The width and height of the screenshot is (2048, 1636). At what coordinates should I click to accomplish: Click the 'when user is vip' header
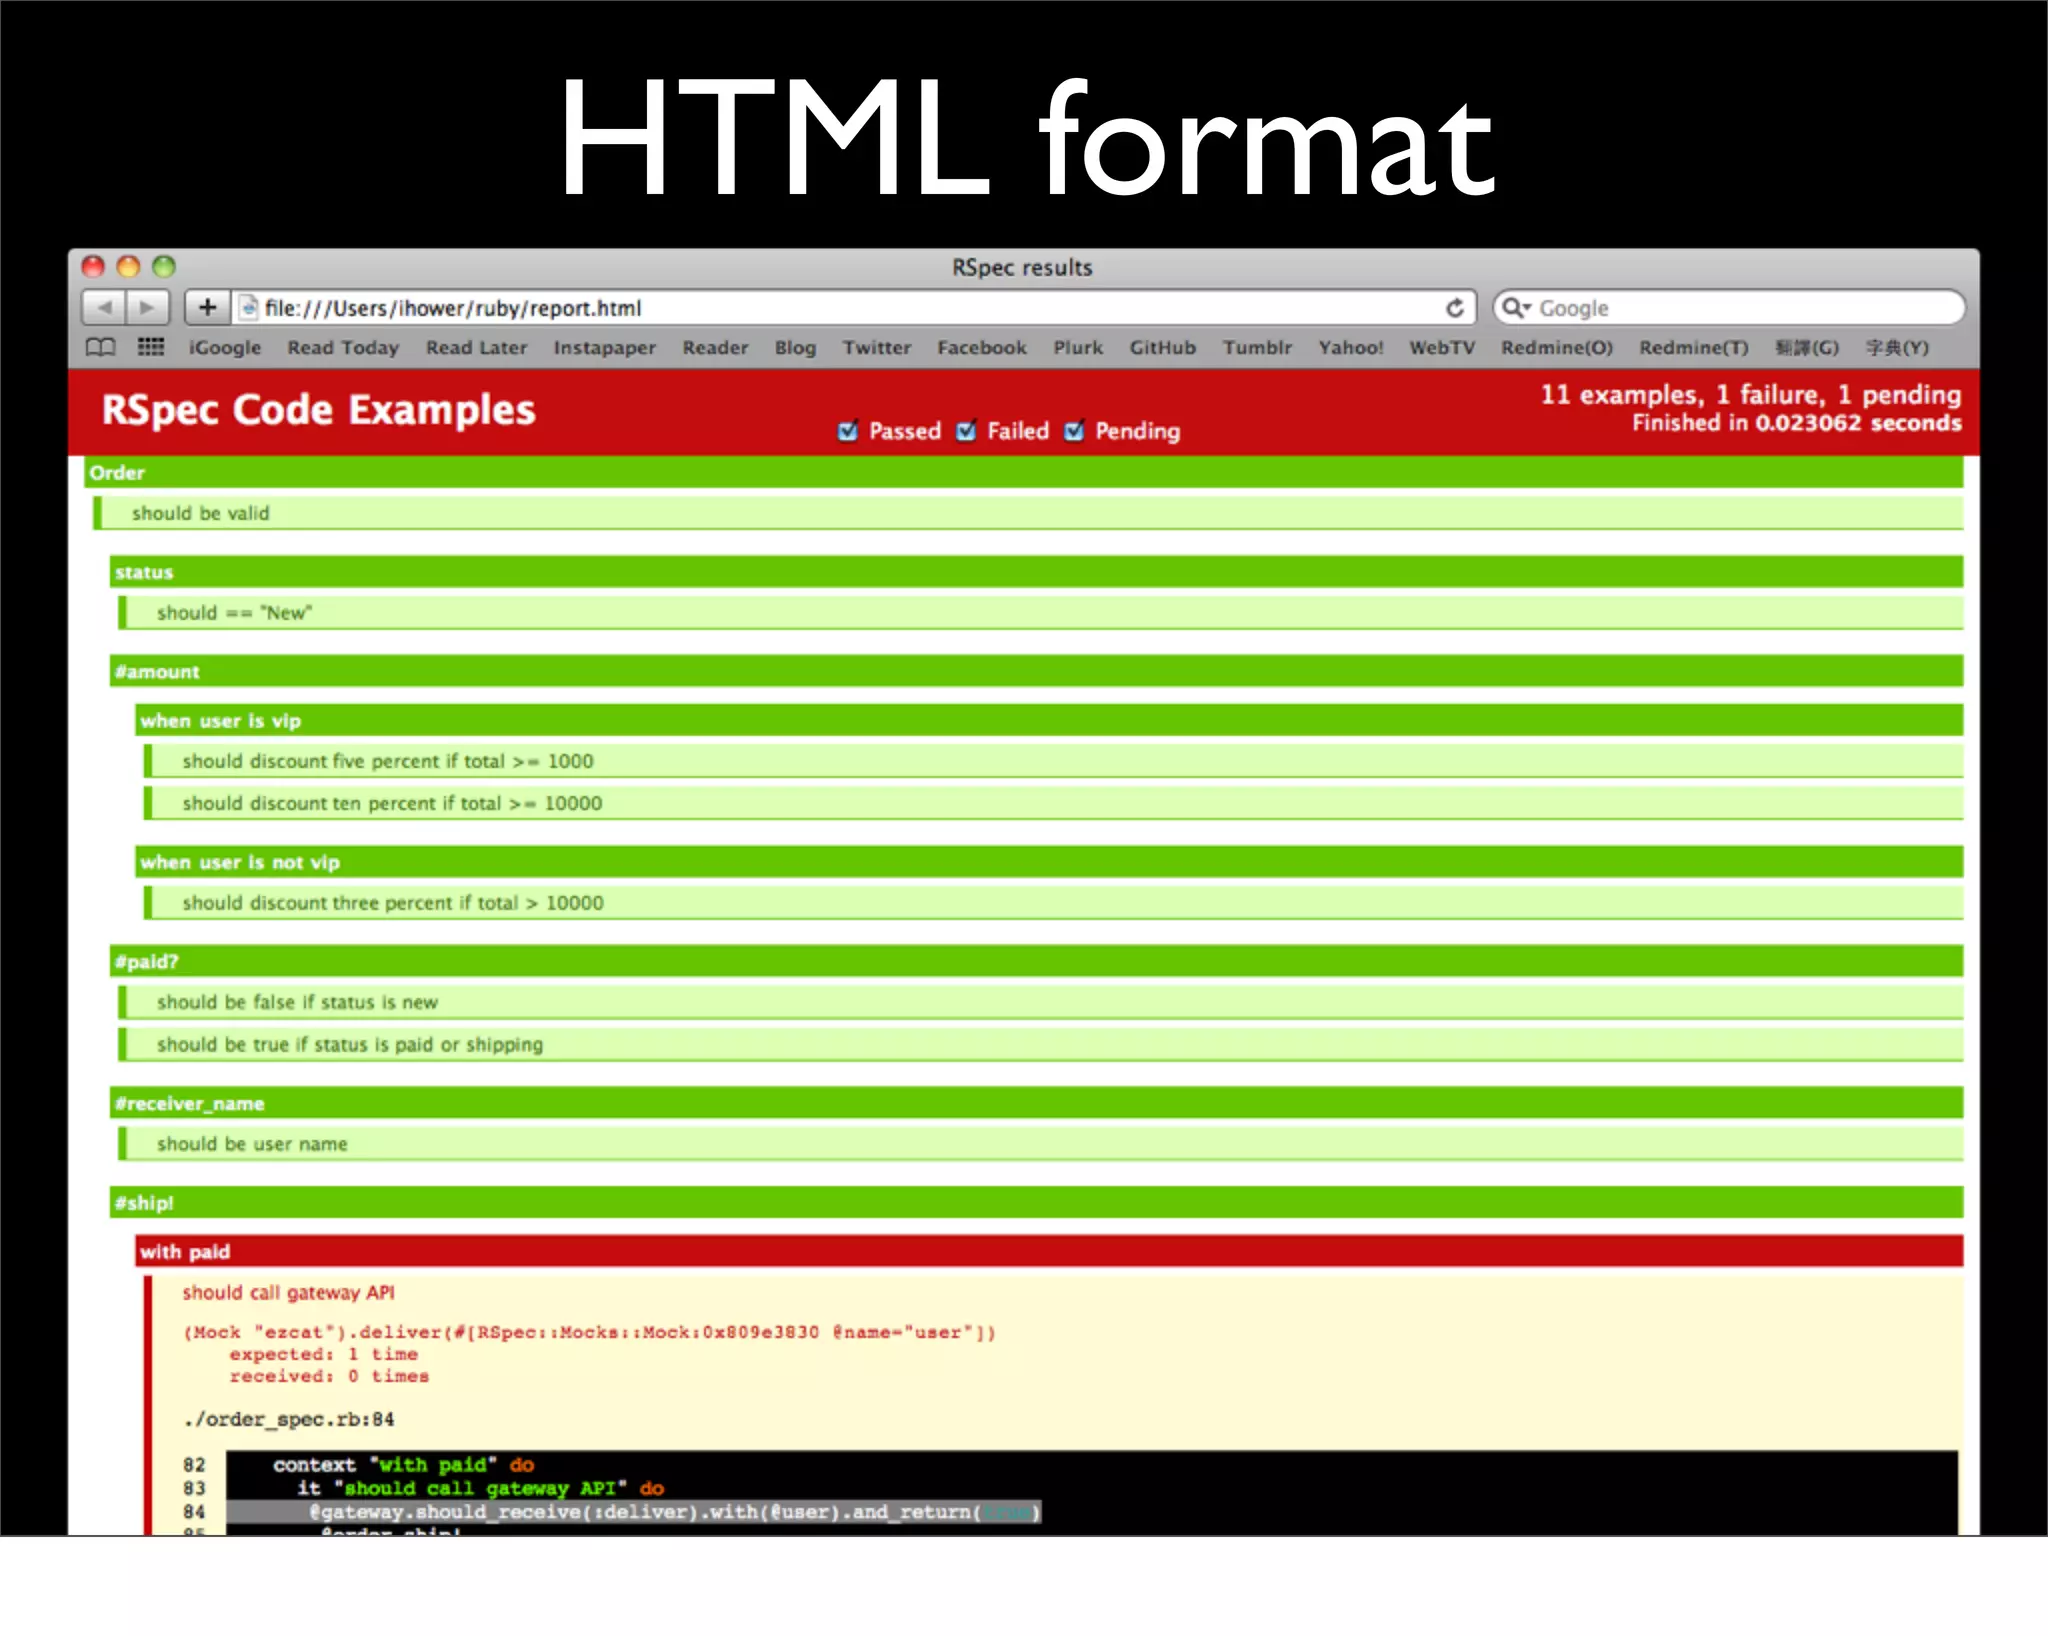point(1049,720)
